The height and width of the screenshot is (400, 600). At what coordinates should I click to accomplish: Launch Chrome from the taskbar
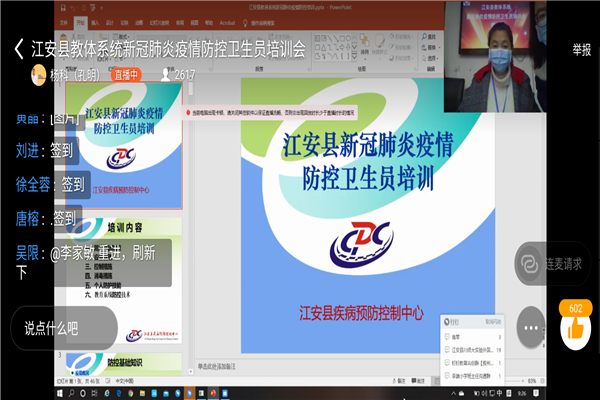click(x=130, y=393)
